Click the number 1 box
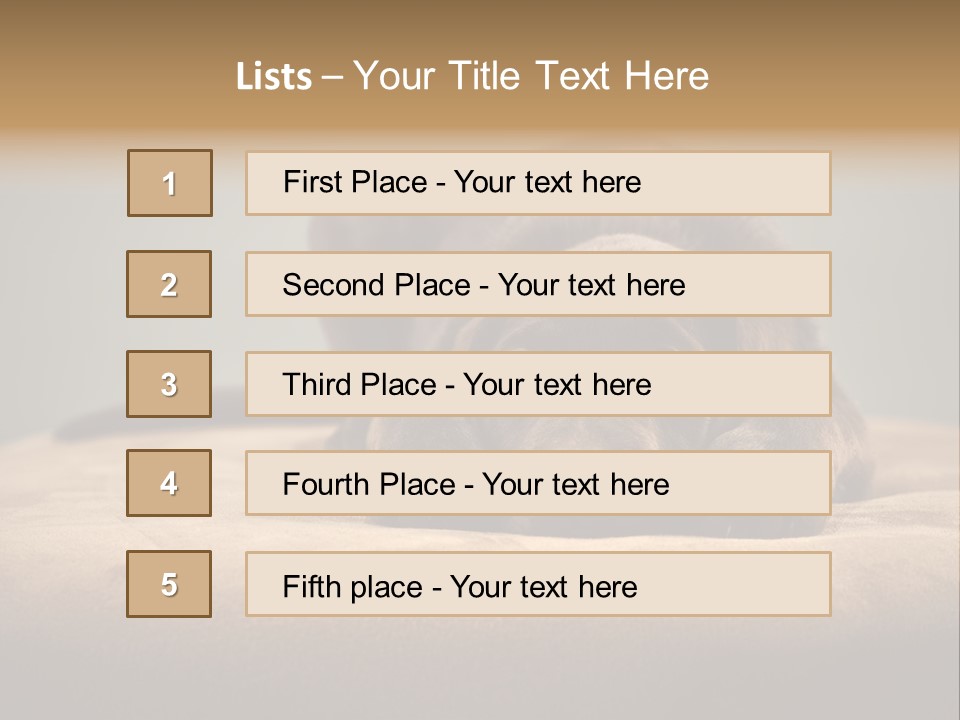960x720 pixels. [170, 183]
